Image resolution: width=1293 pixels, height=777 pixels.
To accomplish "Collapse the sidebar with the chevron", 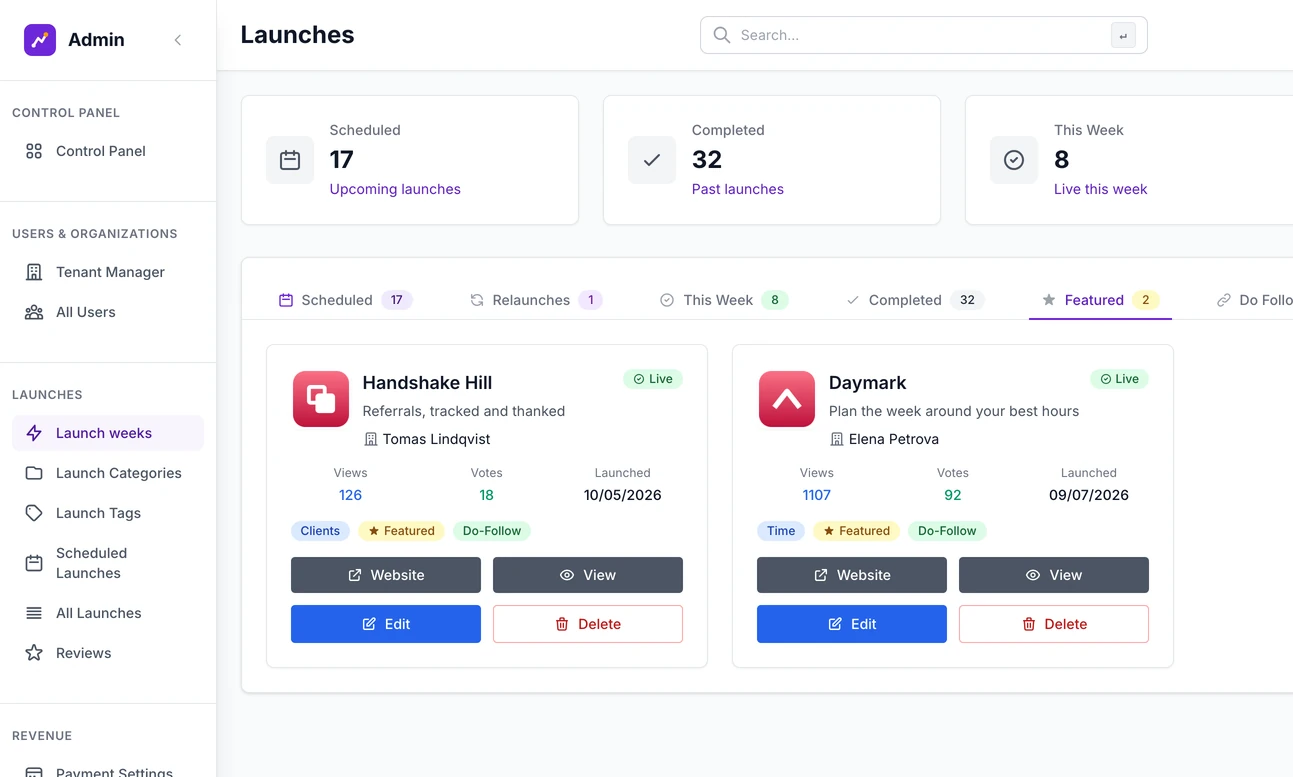I will 178,40.
